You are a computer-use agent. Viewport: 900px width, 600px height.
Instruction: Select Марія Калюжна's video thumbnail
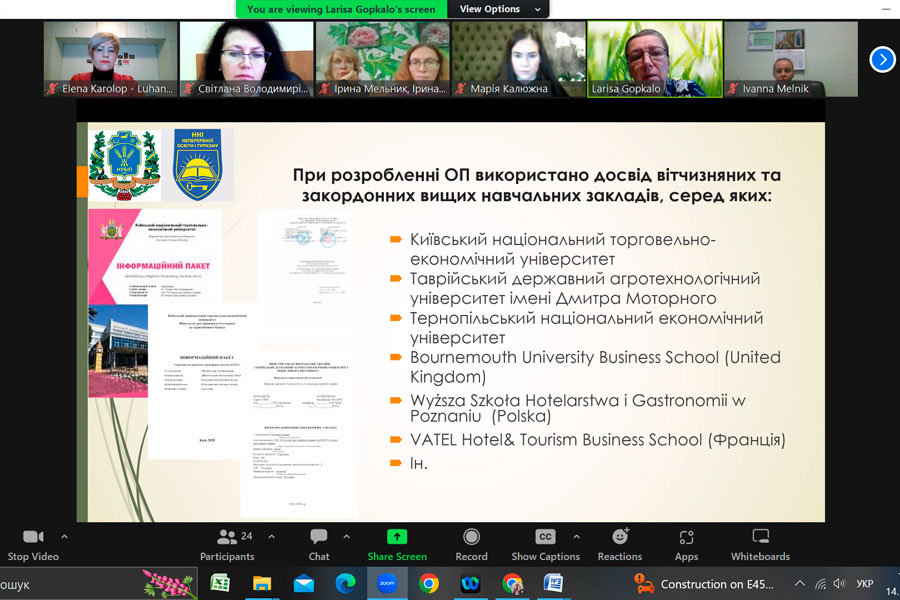click(x=518, y=59)
